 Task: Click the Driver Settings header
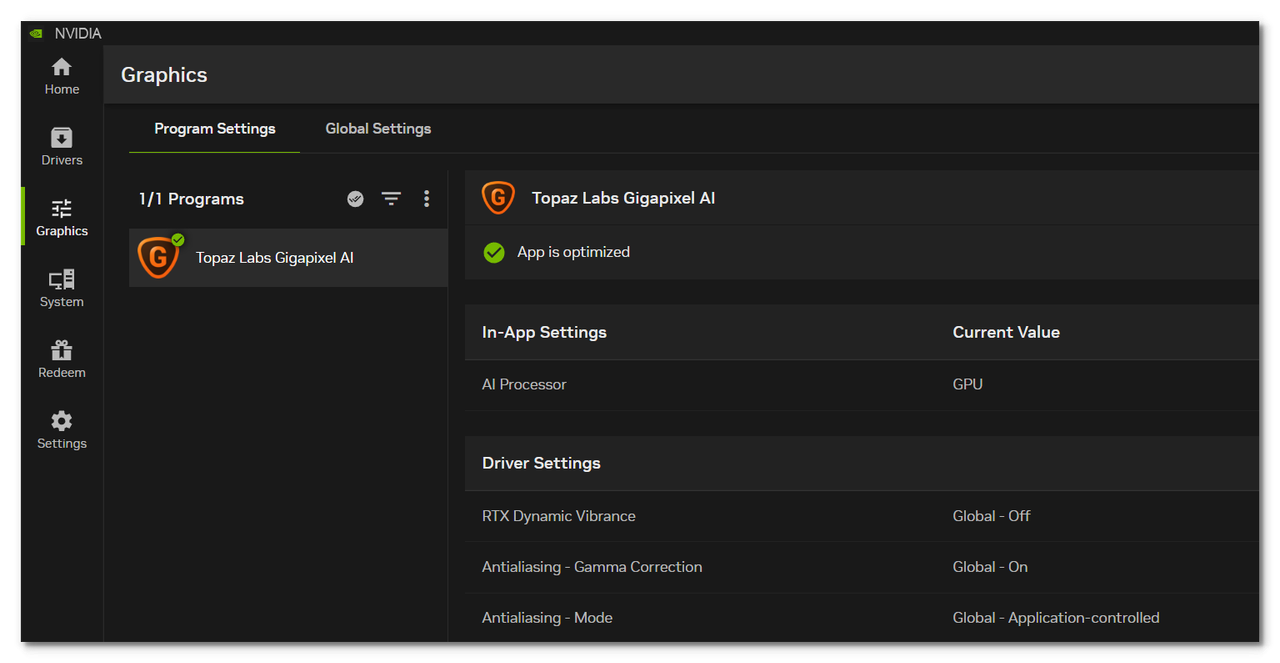(x=541, y=464)
